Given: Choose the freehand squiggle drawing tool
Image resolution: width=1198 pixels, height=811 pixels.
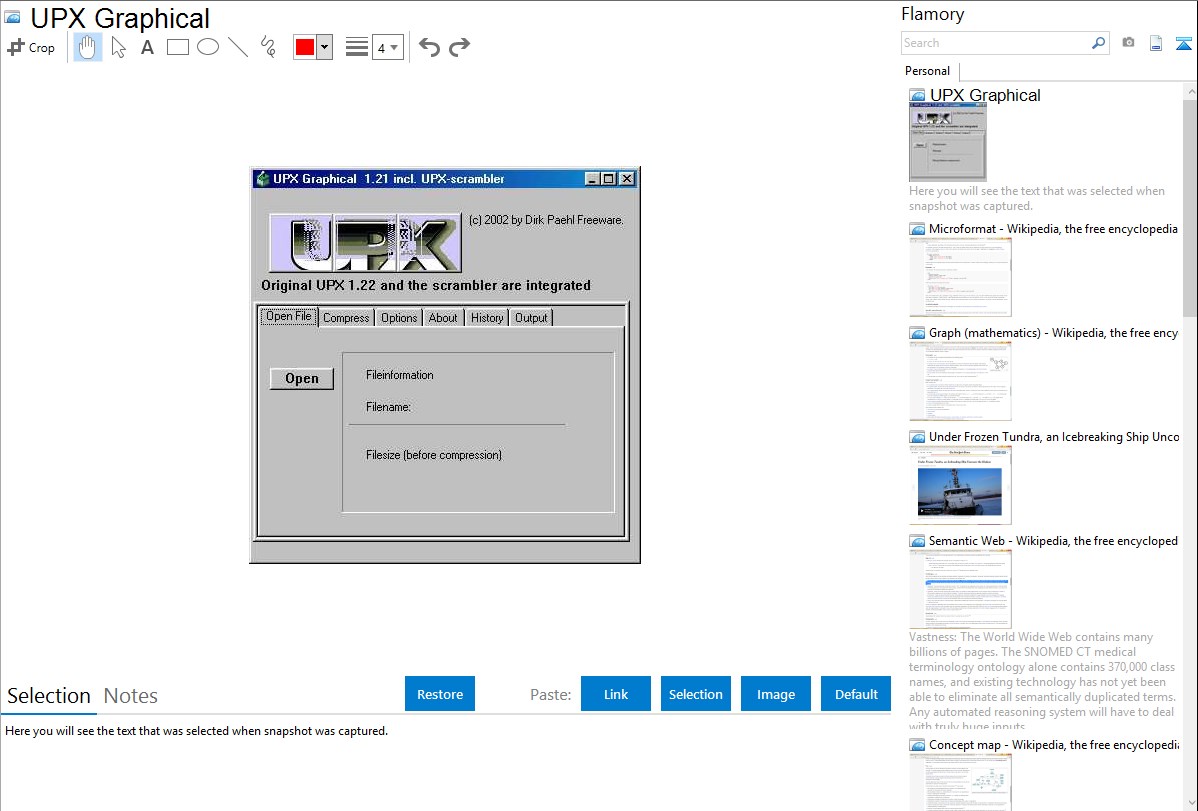Looking at the screenshot, I should point(268,47).
